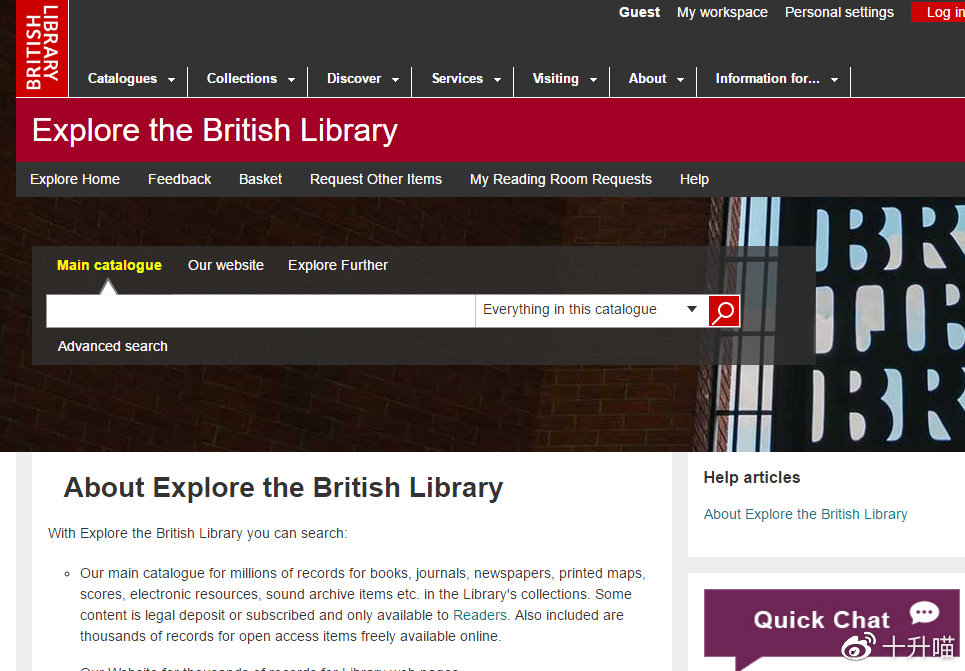
Task: Switch to the Explore Further tab
Action: click(x=338, y=265)
